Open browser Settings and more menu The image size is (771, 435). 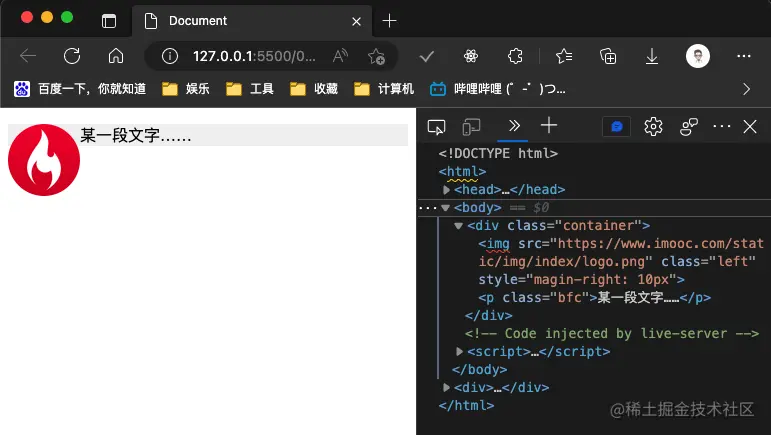click(x=743, y=56)
